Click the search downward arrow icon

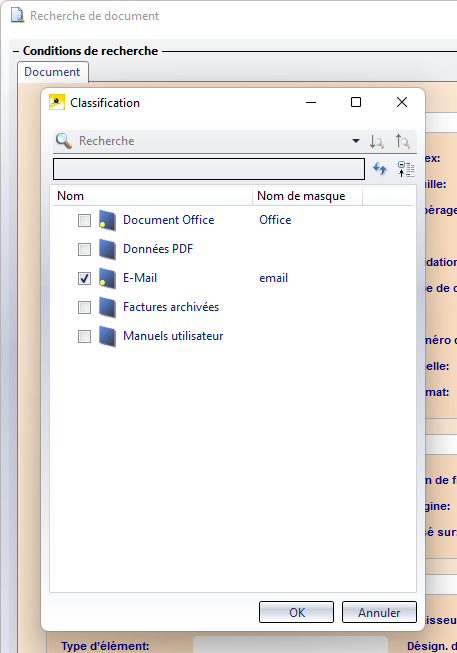377,142
